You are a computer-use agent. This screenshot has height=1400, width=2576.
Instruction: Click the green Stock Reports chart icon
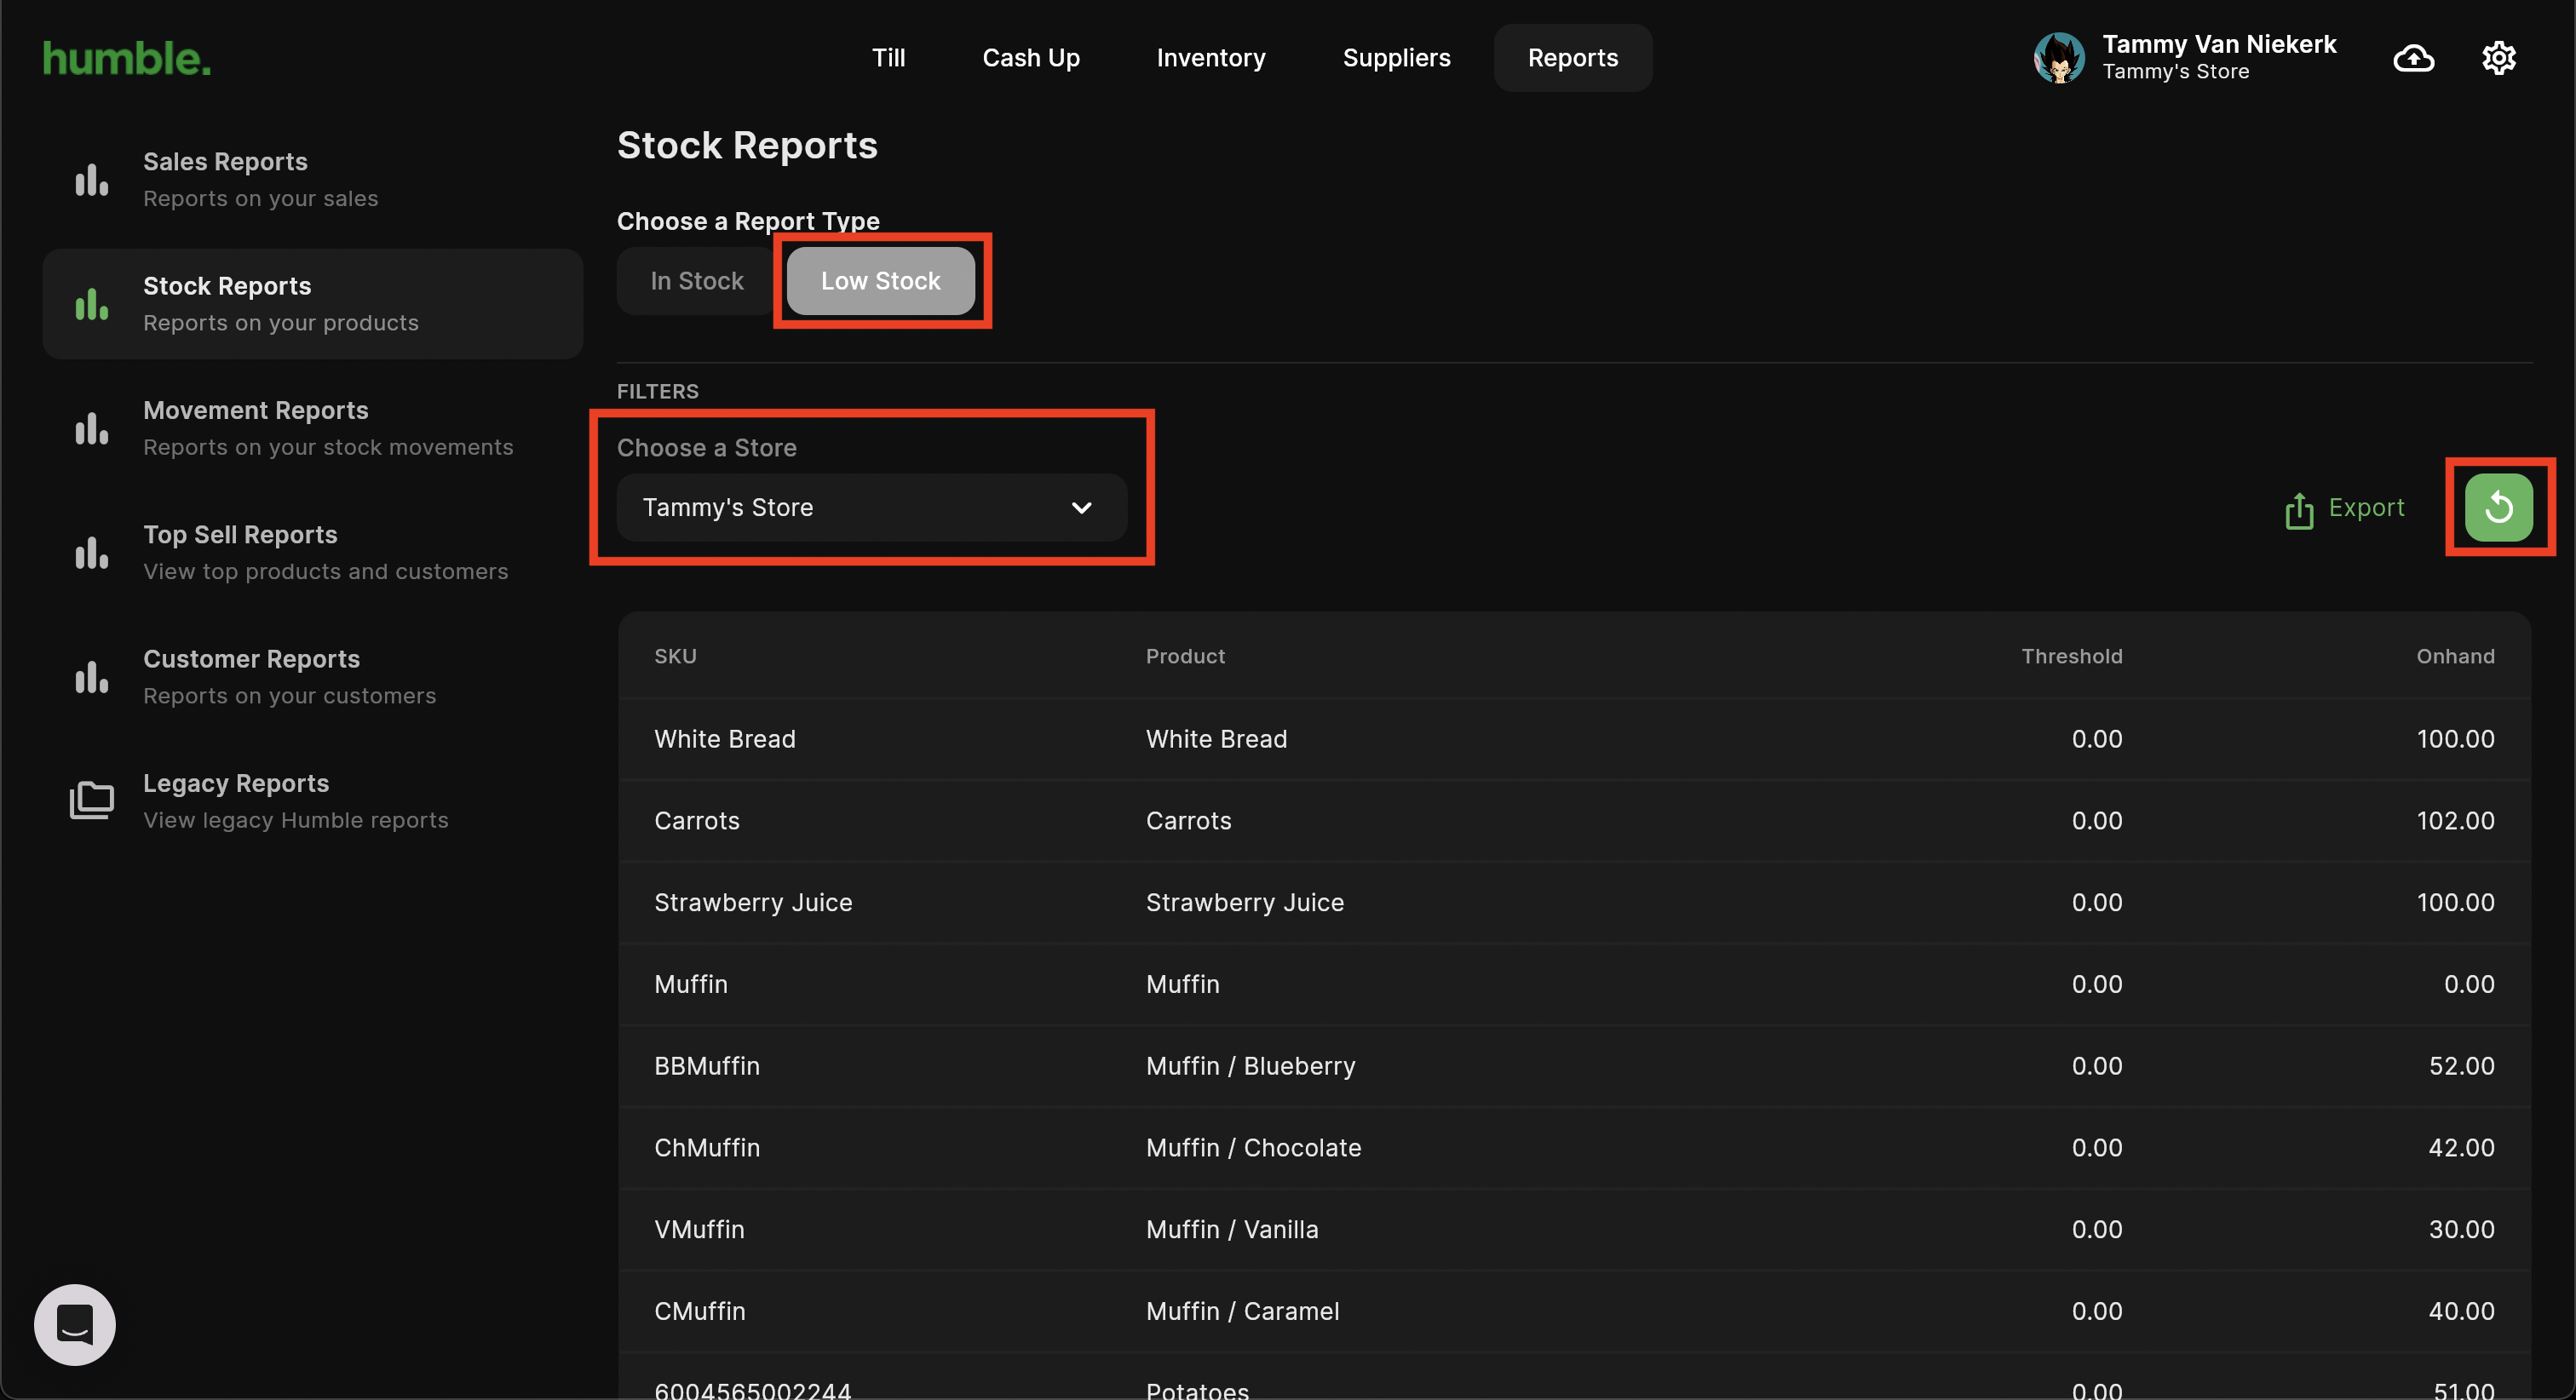tap(92, 304)
